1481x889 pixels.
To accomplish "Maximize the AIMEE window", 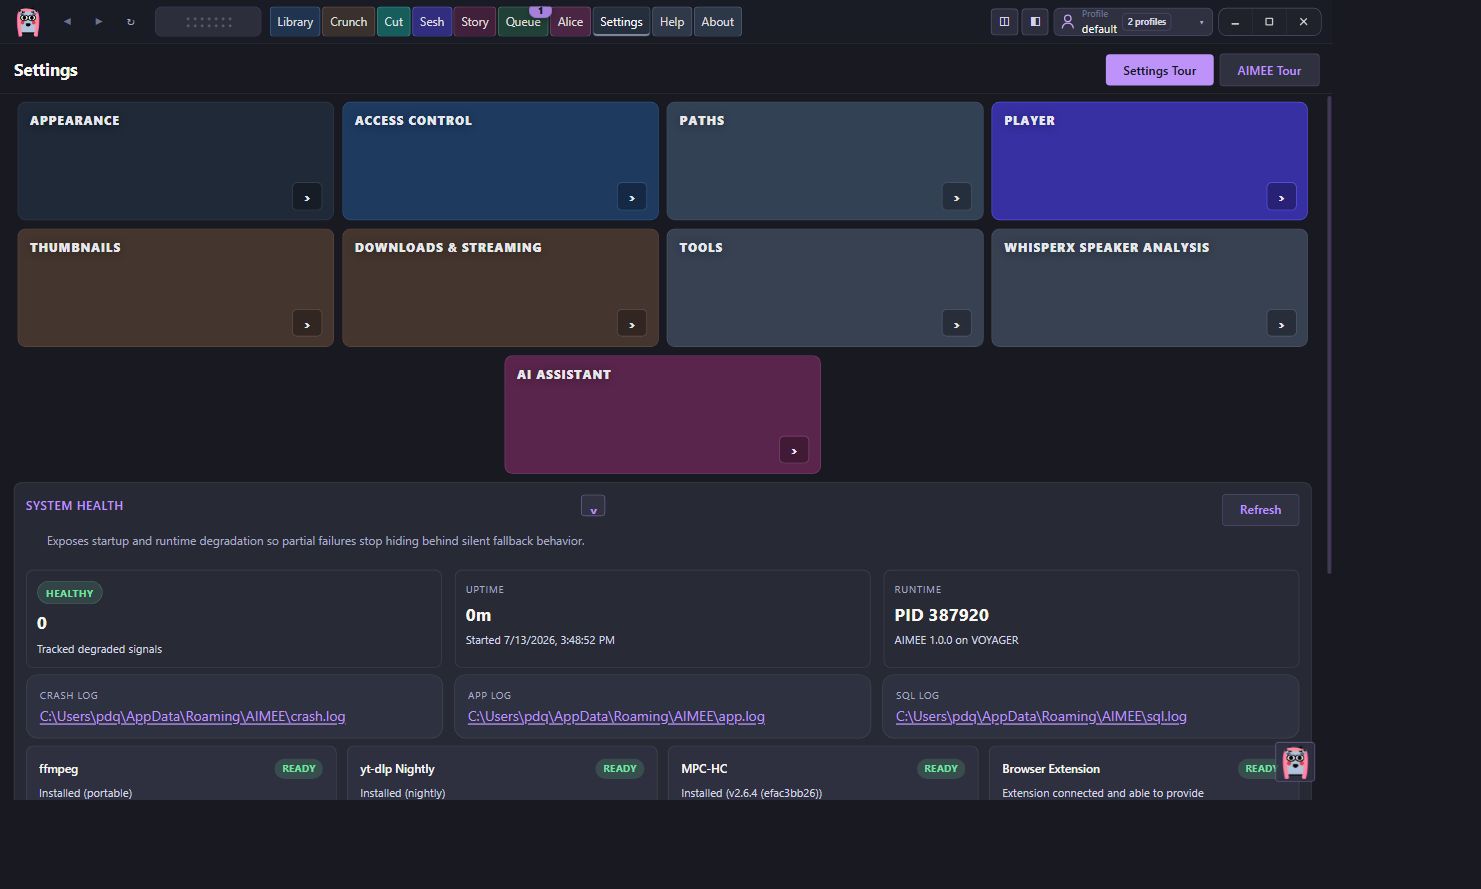I will pyautogui.click(x=1269, y=22).
